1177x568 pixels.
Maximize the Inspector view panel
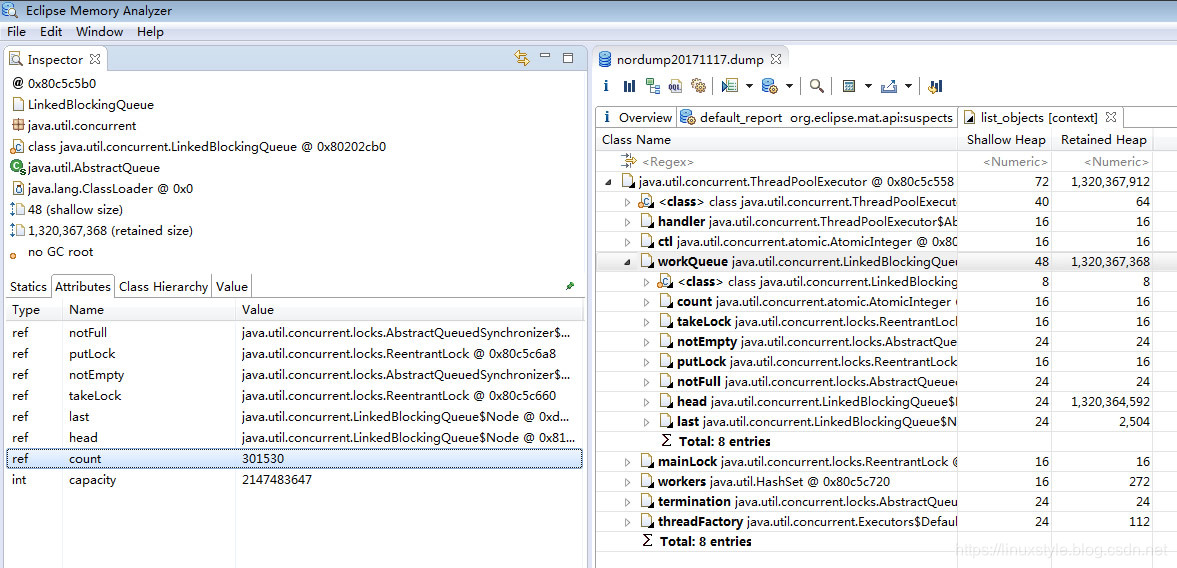tap(568, 58)
